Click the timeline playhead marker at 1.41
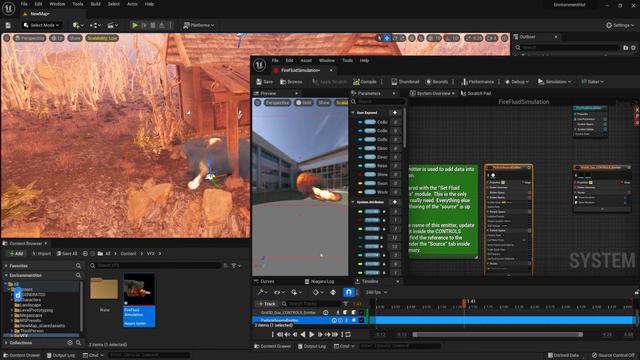Viewport: 640px width, 360px height. click(464, 302)
